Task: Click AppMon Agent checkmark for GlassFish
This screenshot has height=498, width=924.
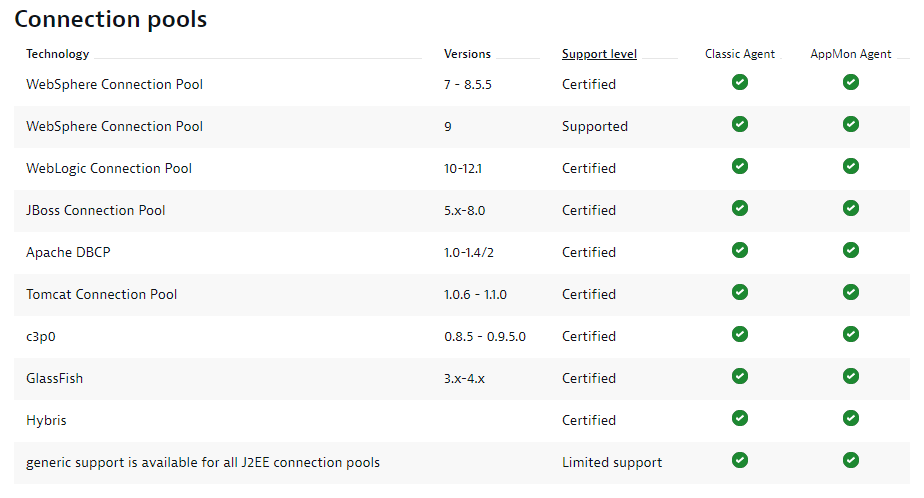Action: (851, 376)
